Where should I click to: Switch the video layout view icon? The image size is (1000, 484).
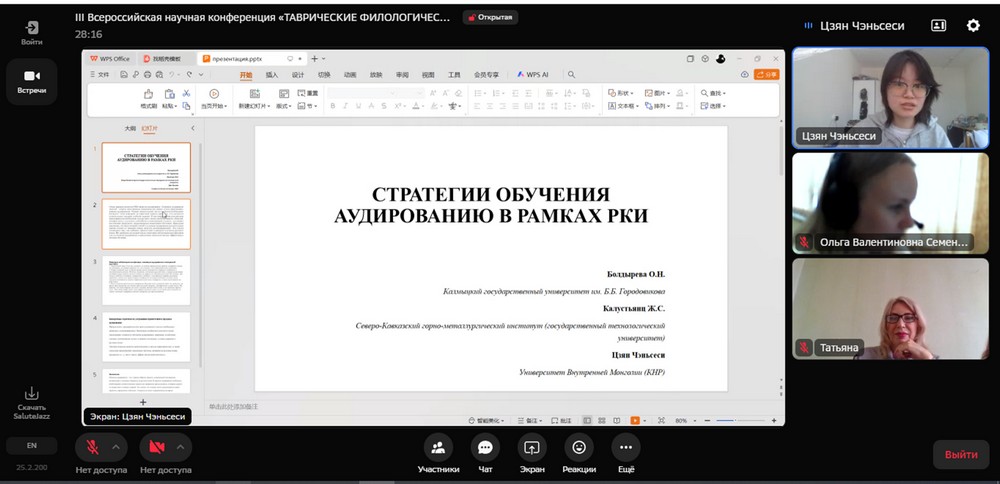coord(938,26)
